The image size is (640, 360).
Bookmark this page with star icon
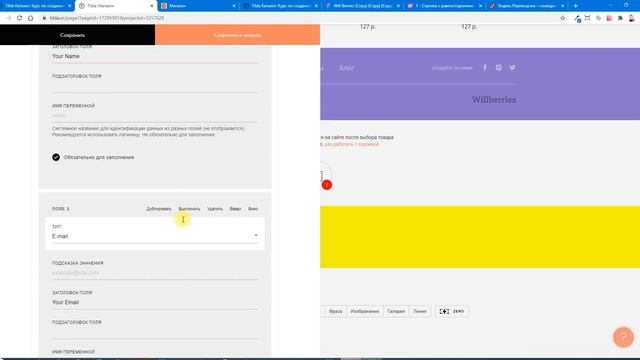562,18
